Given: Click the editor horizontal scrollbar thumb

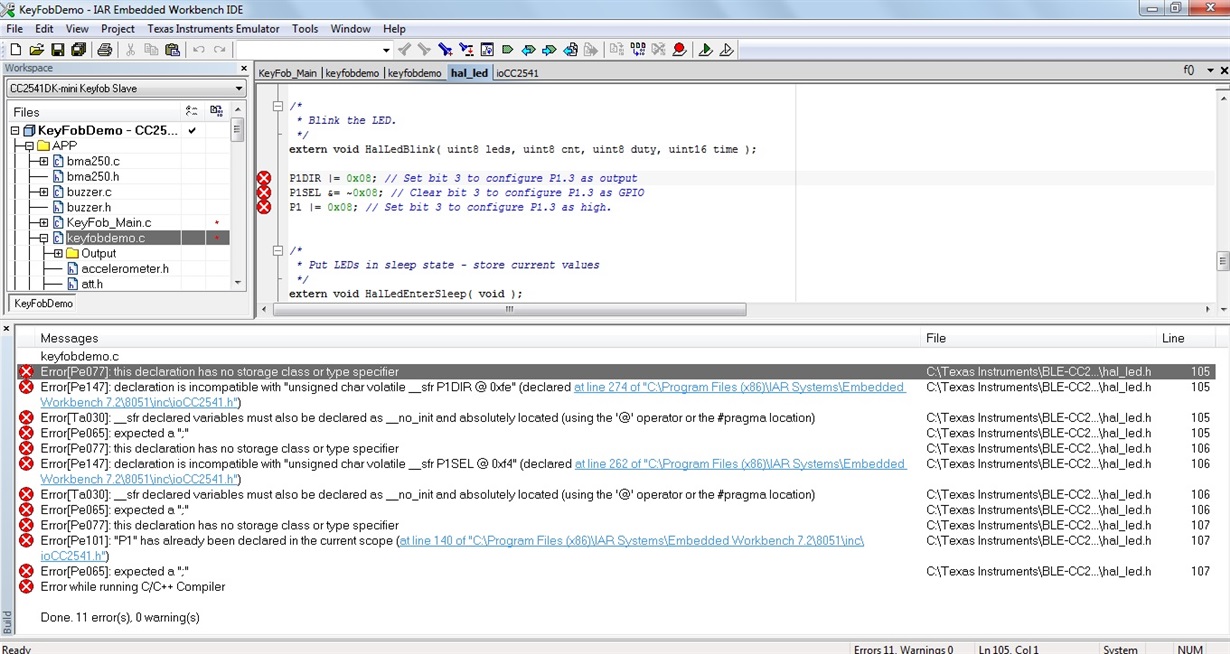Looking at the screenshot, I should pyautogui.click(x=509, y=310).
